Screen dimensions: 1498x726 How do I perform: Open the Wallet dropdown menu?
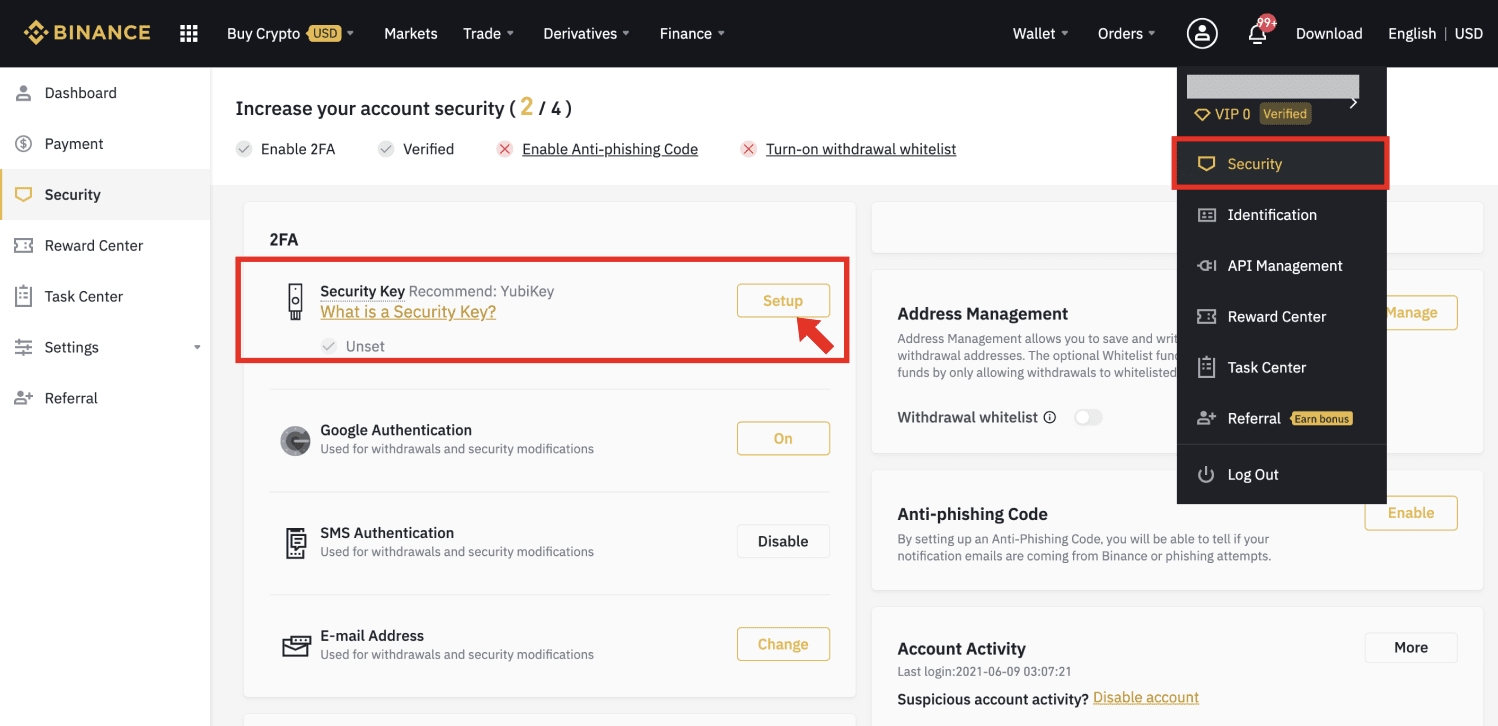click(1040, 34)
